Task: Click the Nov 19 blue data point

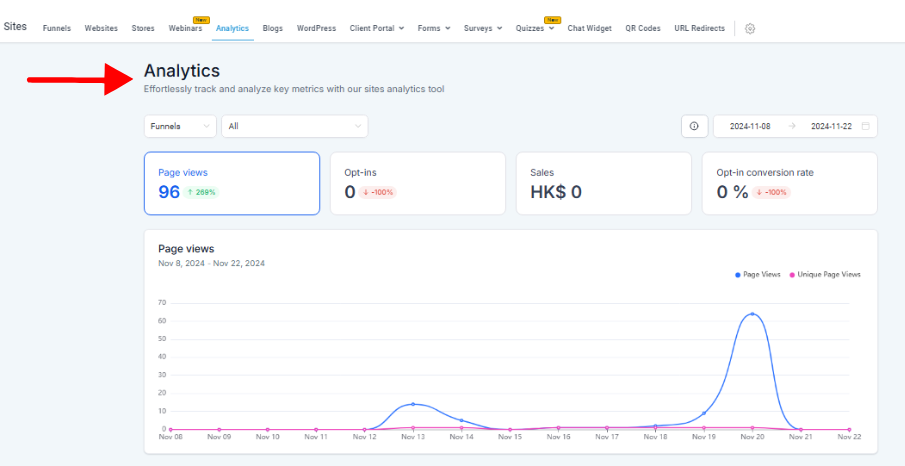Action: [704, 413]
